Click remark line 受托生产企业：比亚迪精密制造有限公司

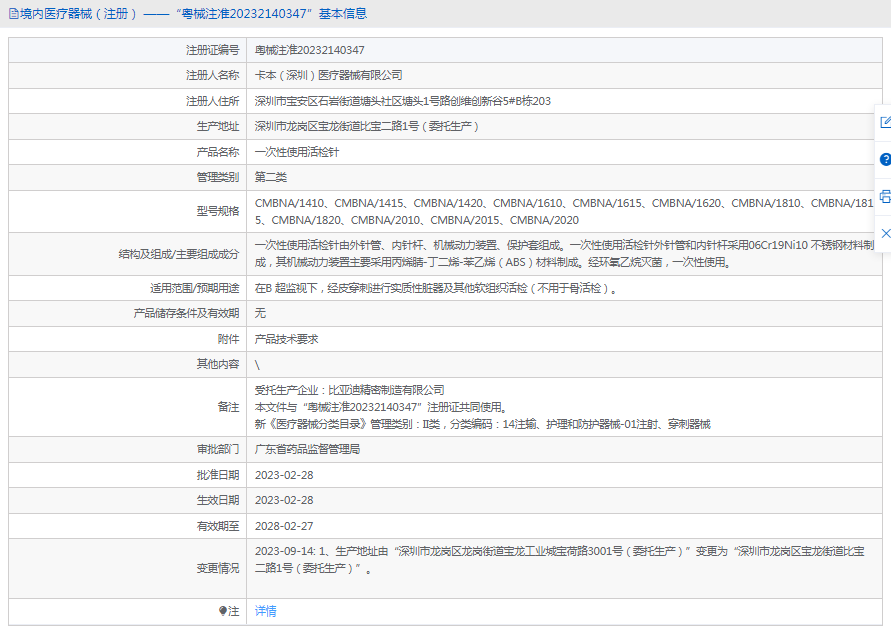click(349, 390)
